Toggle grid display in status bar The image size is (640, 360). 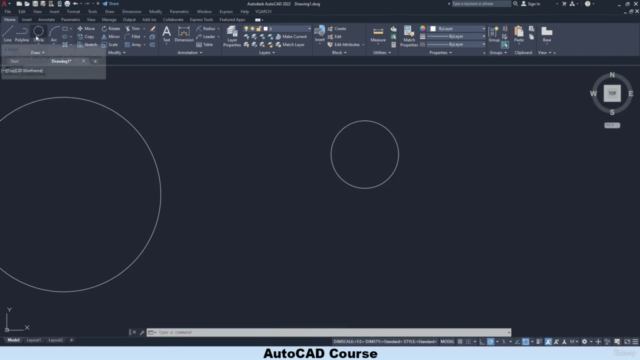[460, 342]
